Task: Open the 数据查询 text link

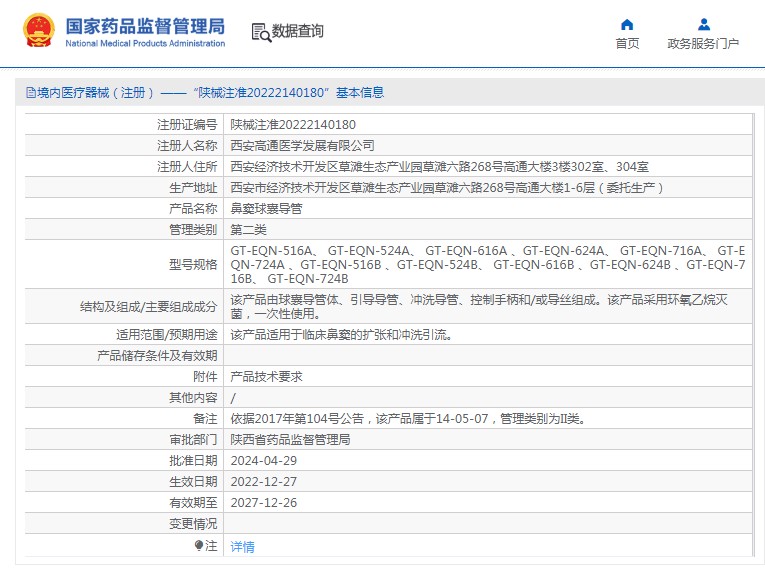Action: coord(298,32)
